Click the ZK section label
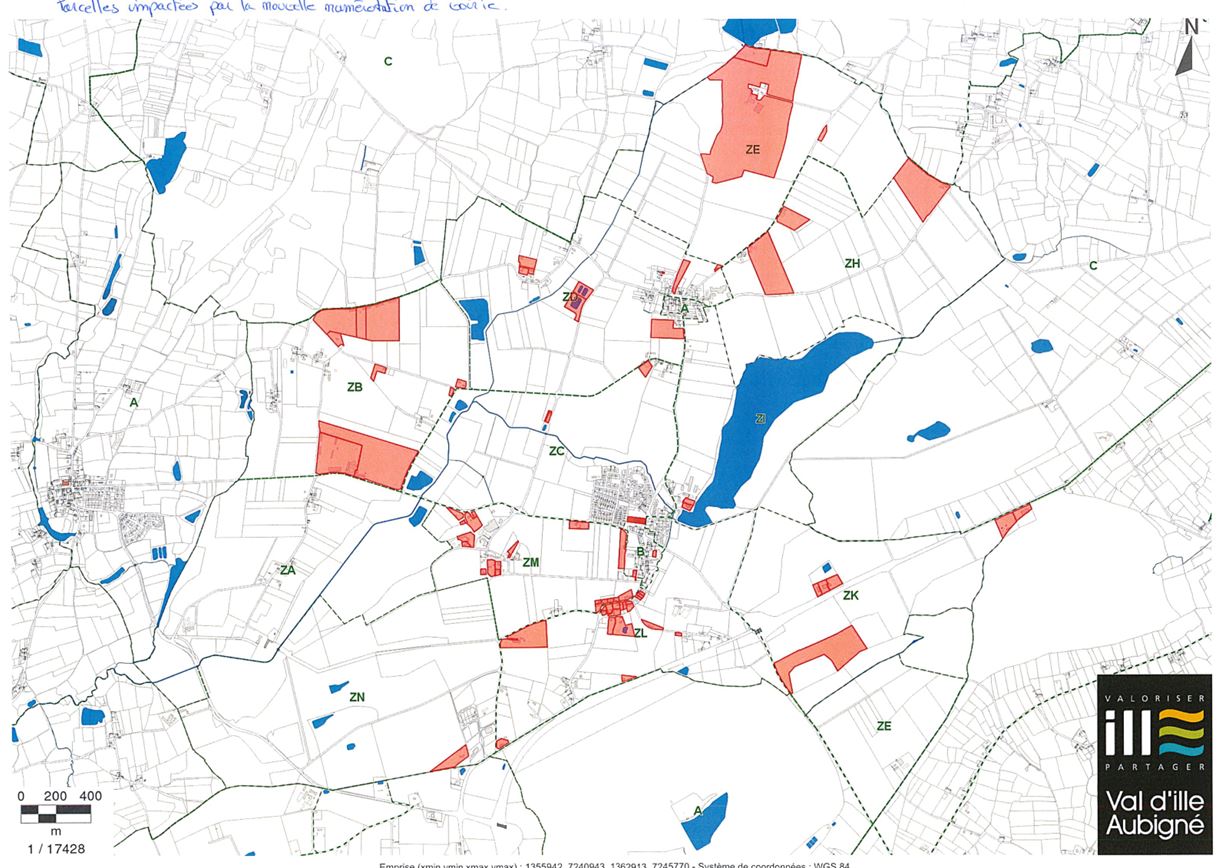The width and height of the screenshot is (1217, 868). coord(851,595)
